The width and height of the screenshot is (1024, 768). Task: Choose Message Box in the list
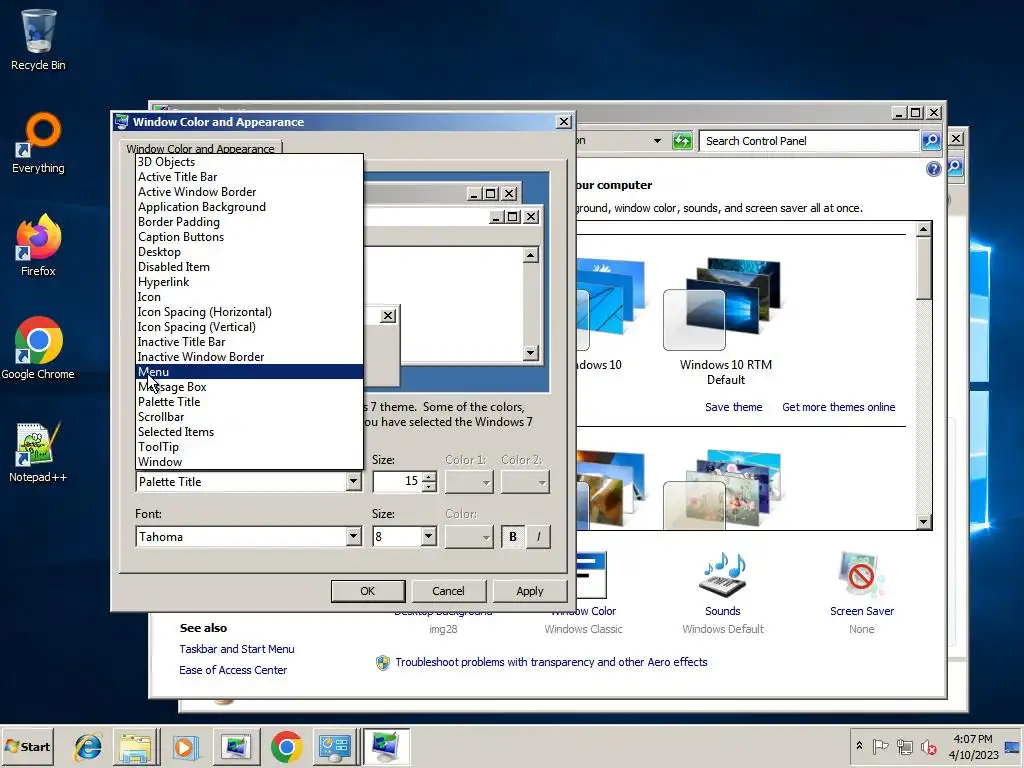point(249,387)
